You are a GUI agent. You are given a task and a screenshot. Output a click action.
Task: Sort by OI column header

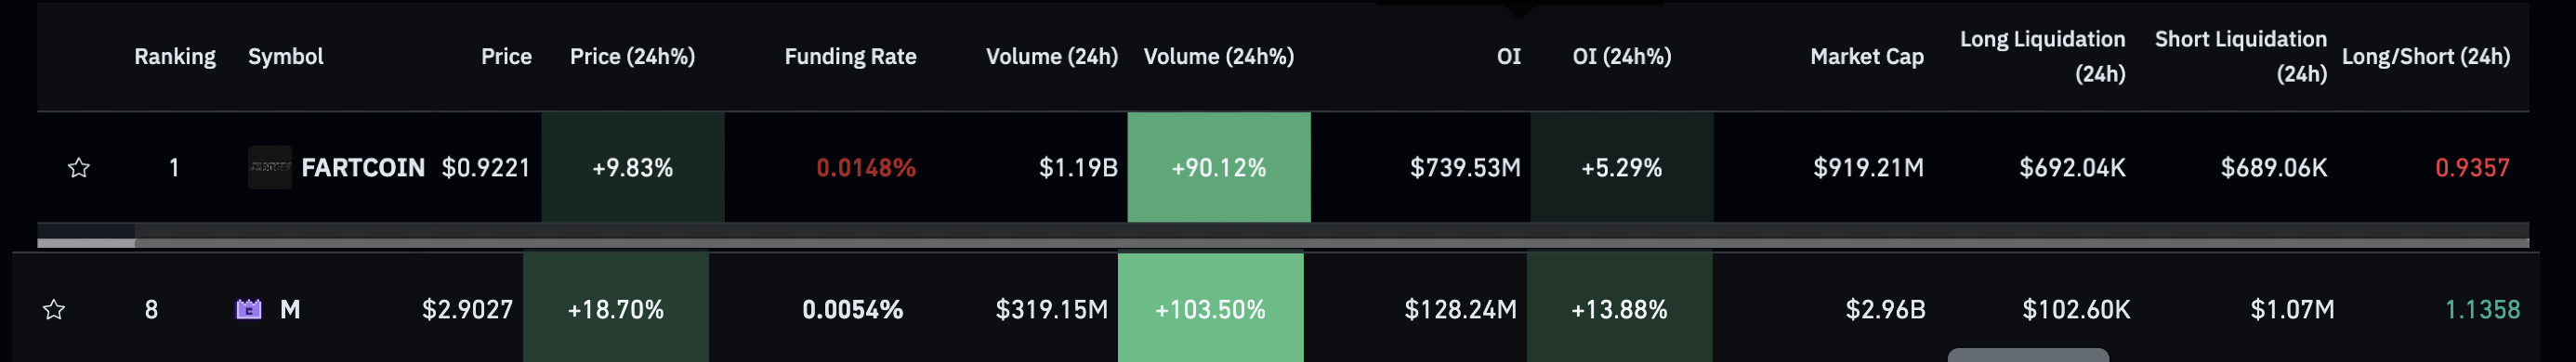pos(1508,56)
